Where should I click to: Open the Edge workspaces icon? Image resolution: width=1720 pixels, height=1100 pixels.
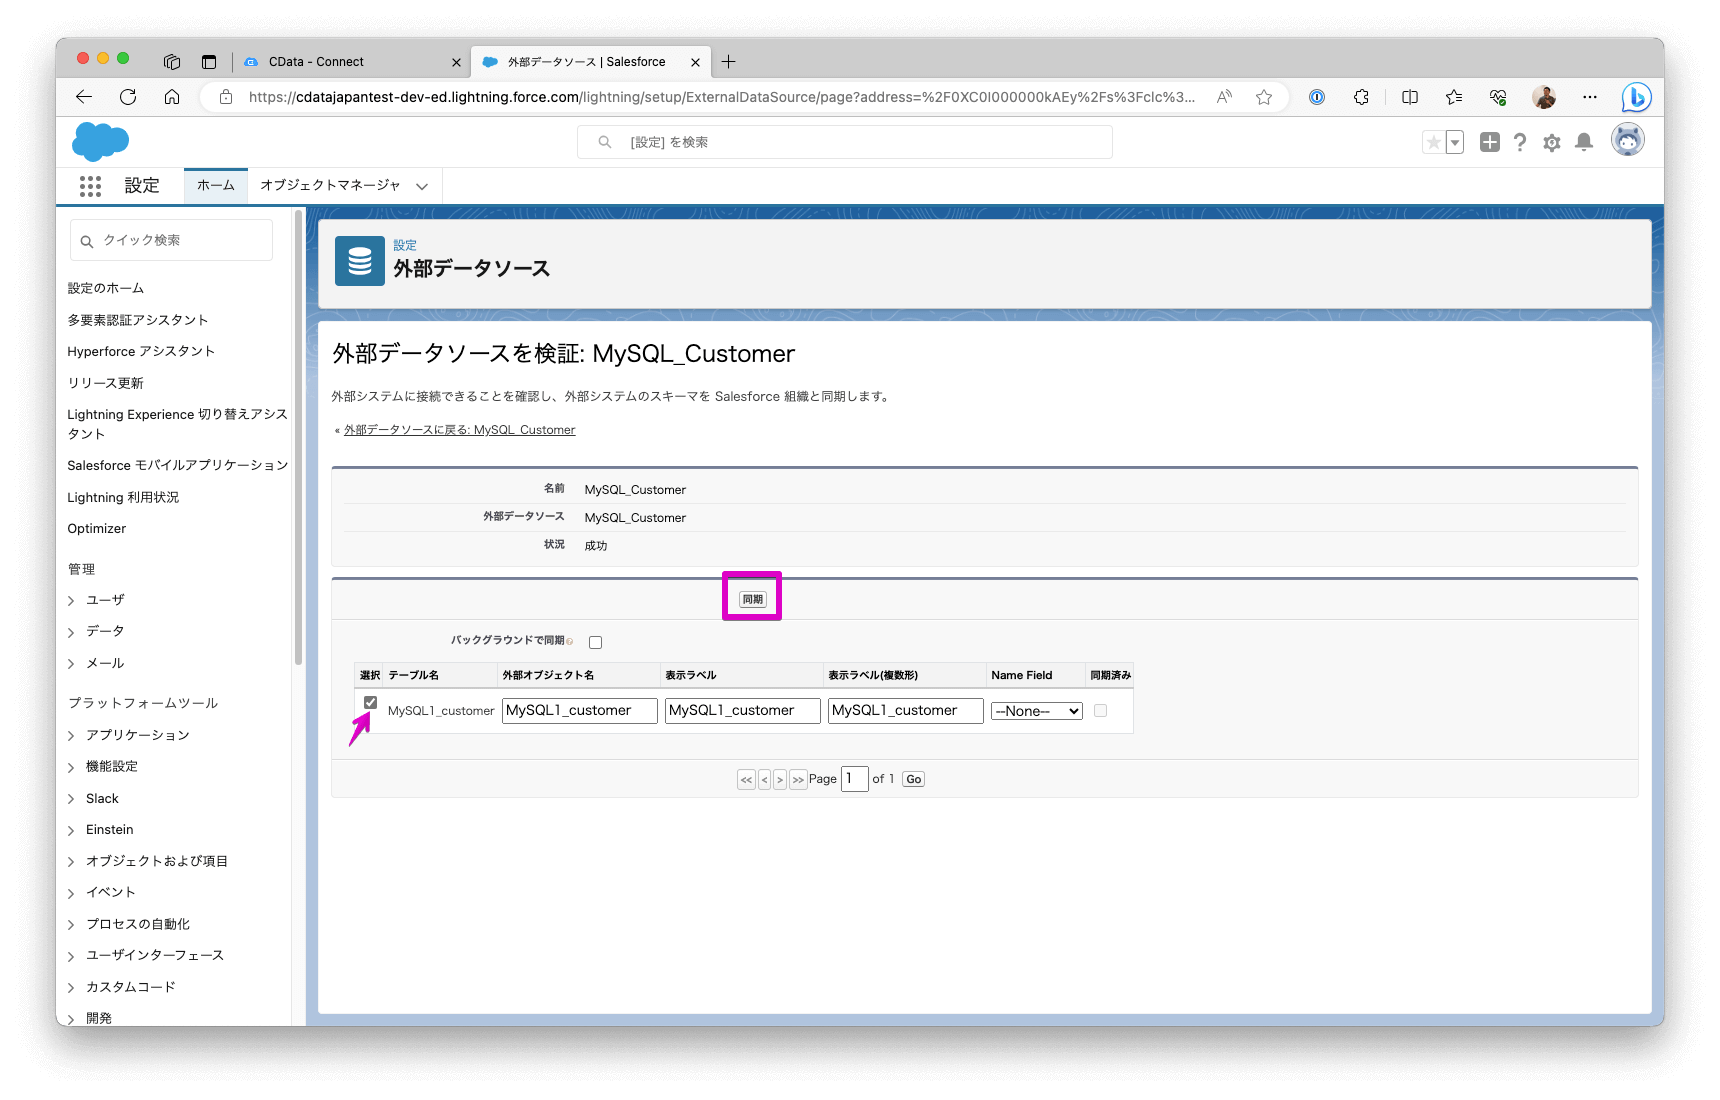[172, 62]
